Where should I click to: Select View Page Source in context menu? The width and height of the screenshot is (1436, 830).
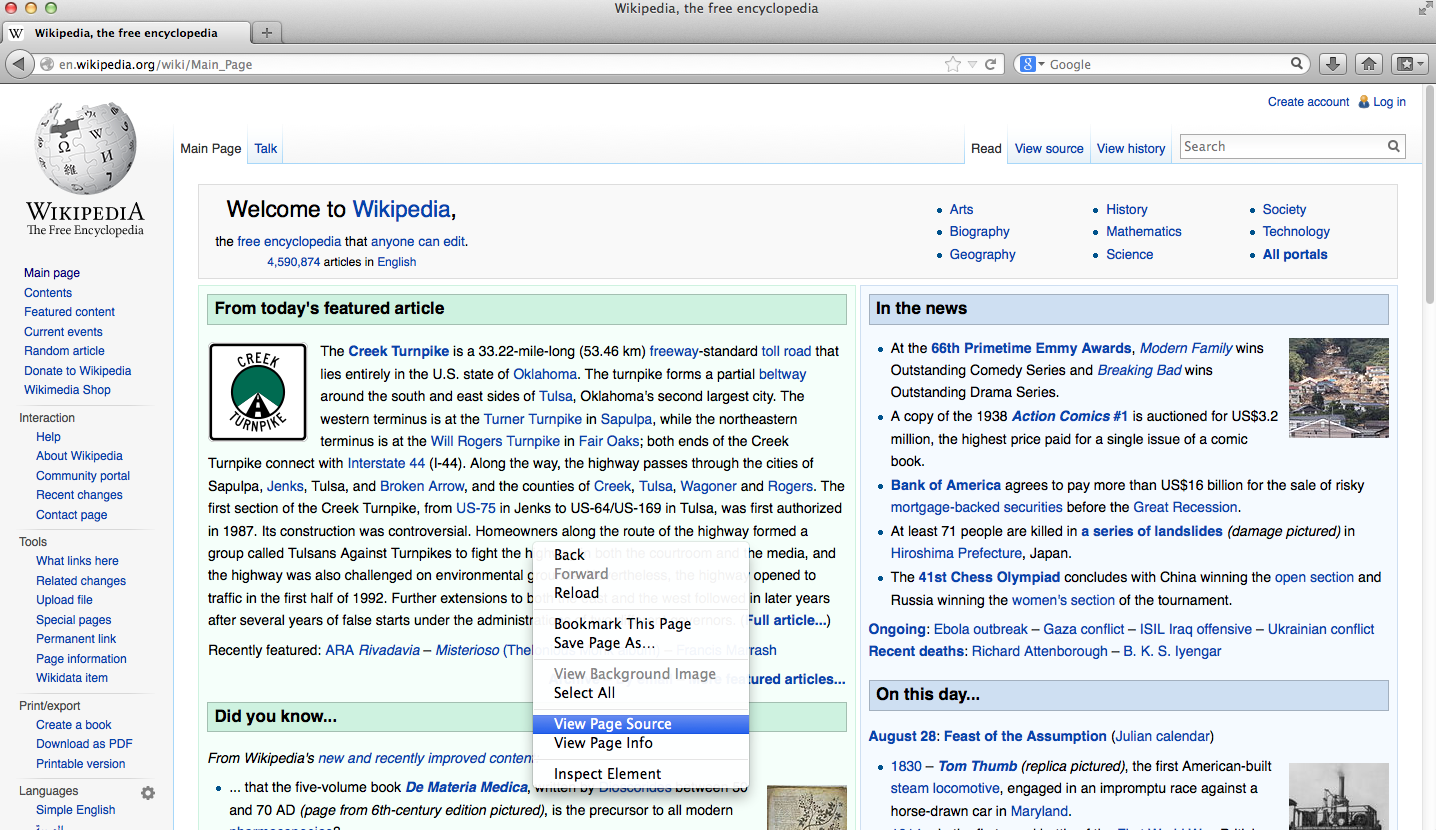612,724
